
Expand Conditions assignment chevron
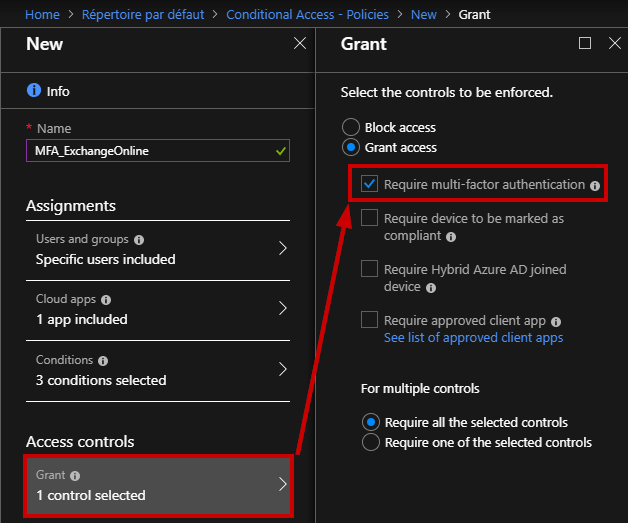pyautogui.click(x=283, y=369)
